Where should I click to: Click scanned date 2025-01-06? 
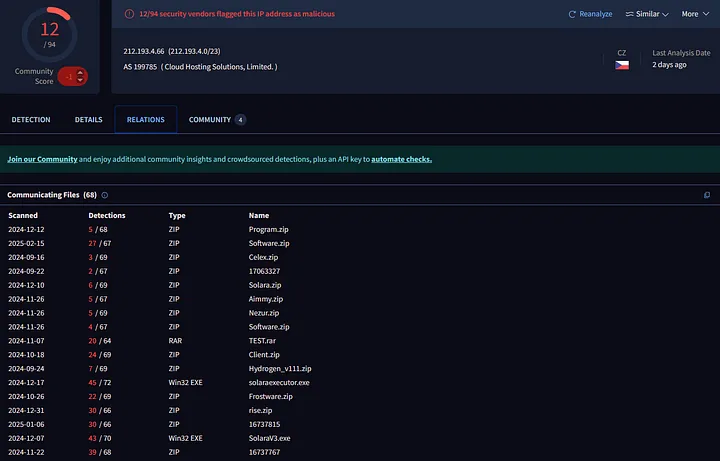[26, 424]
